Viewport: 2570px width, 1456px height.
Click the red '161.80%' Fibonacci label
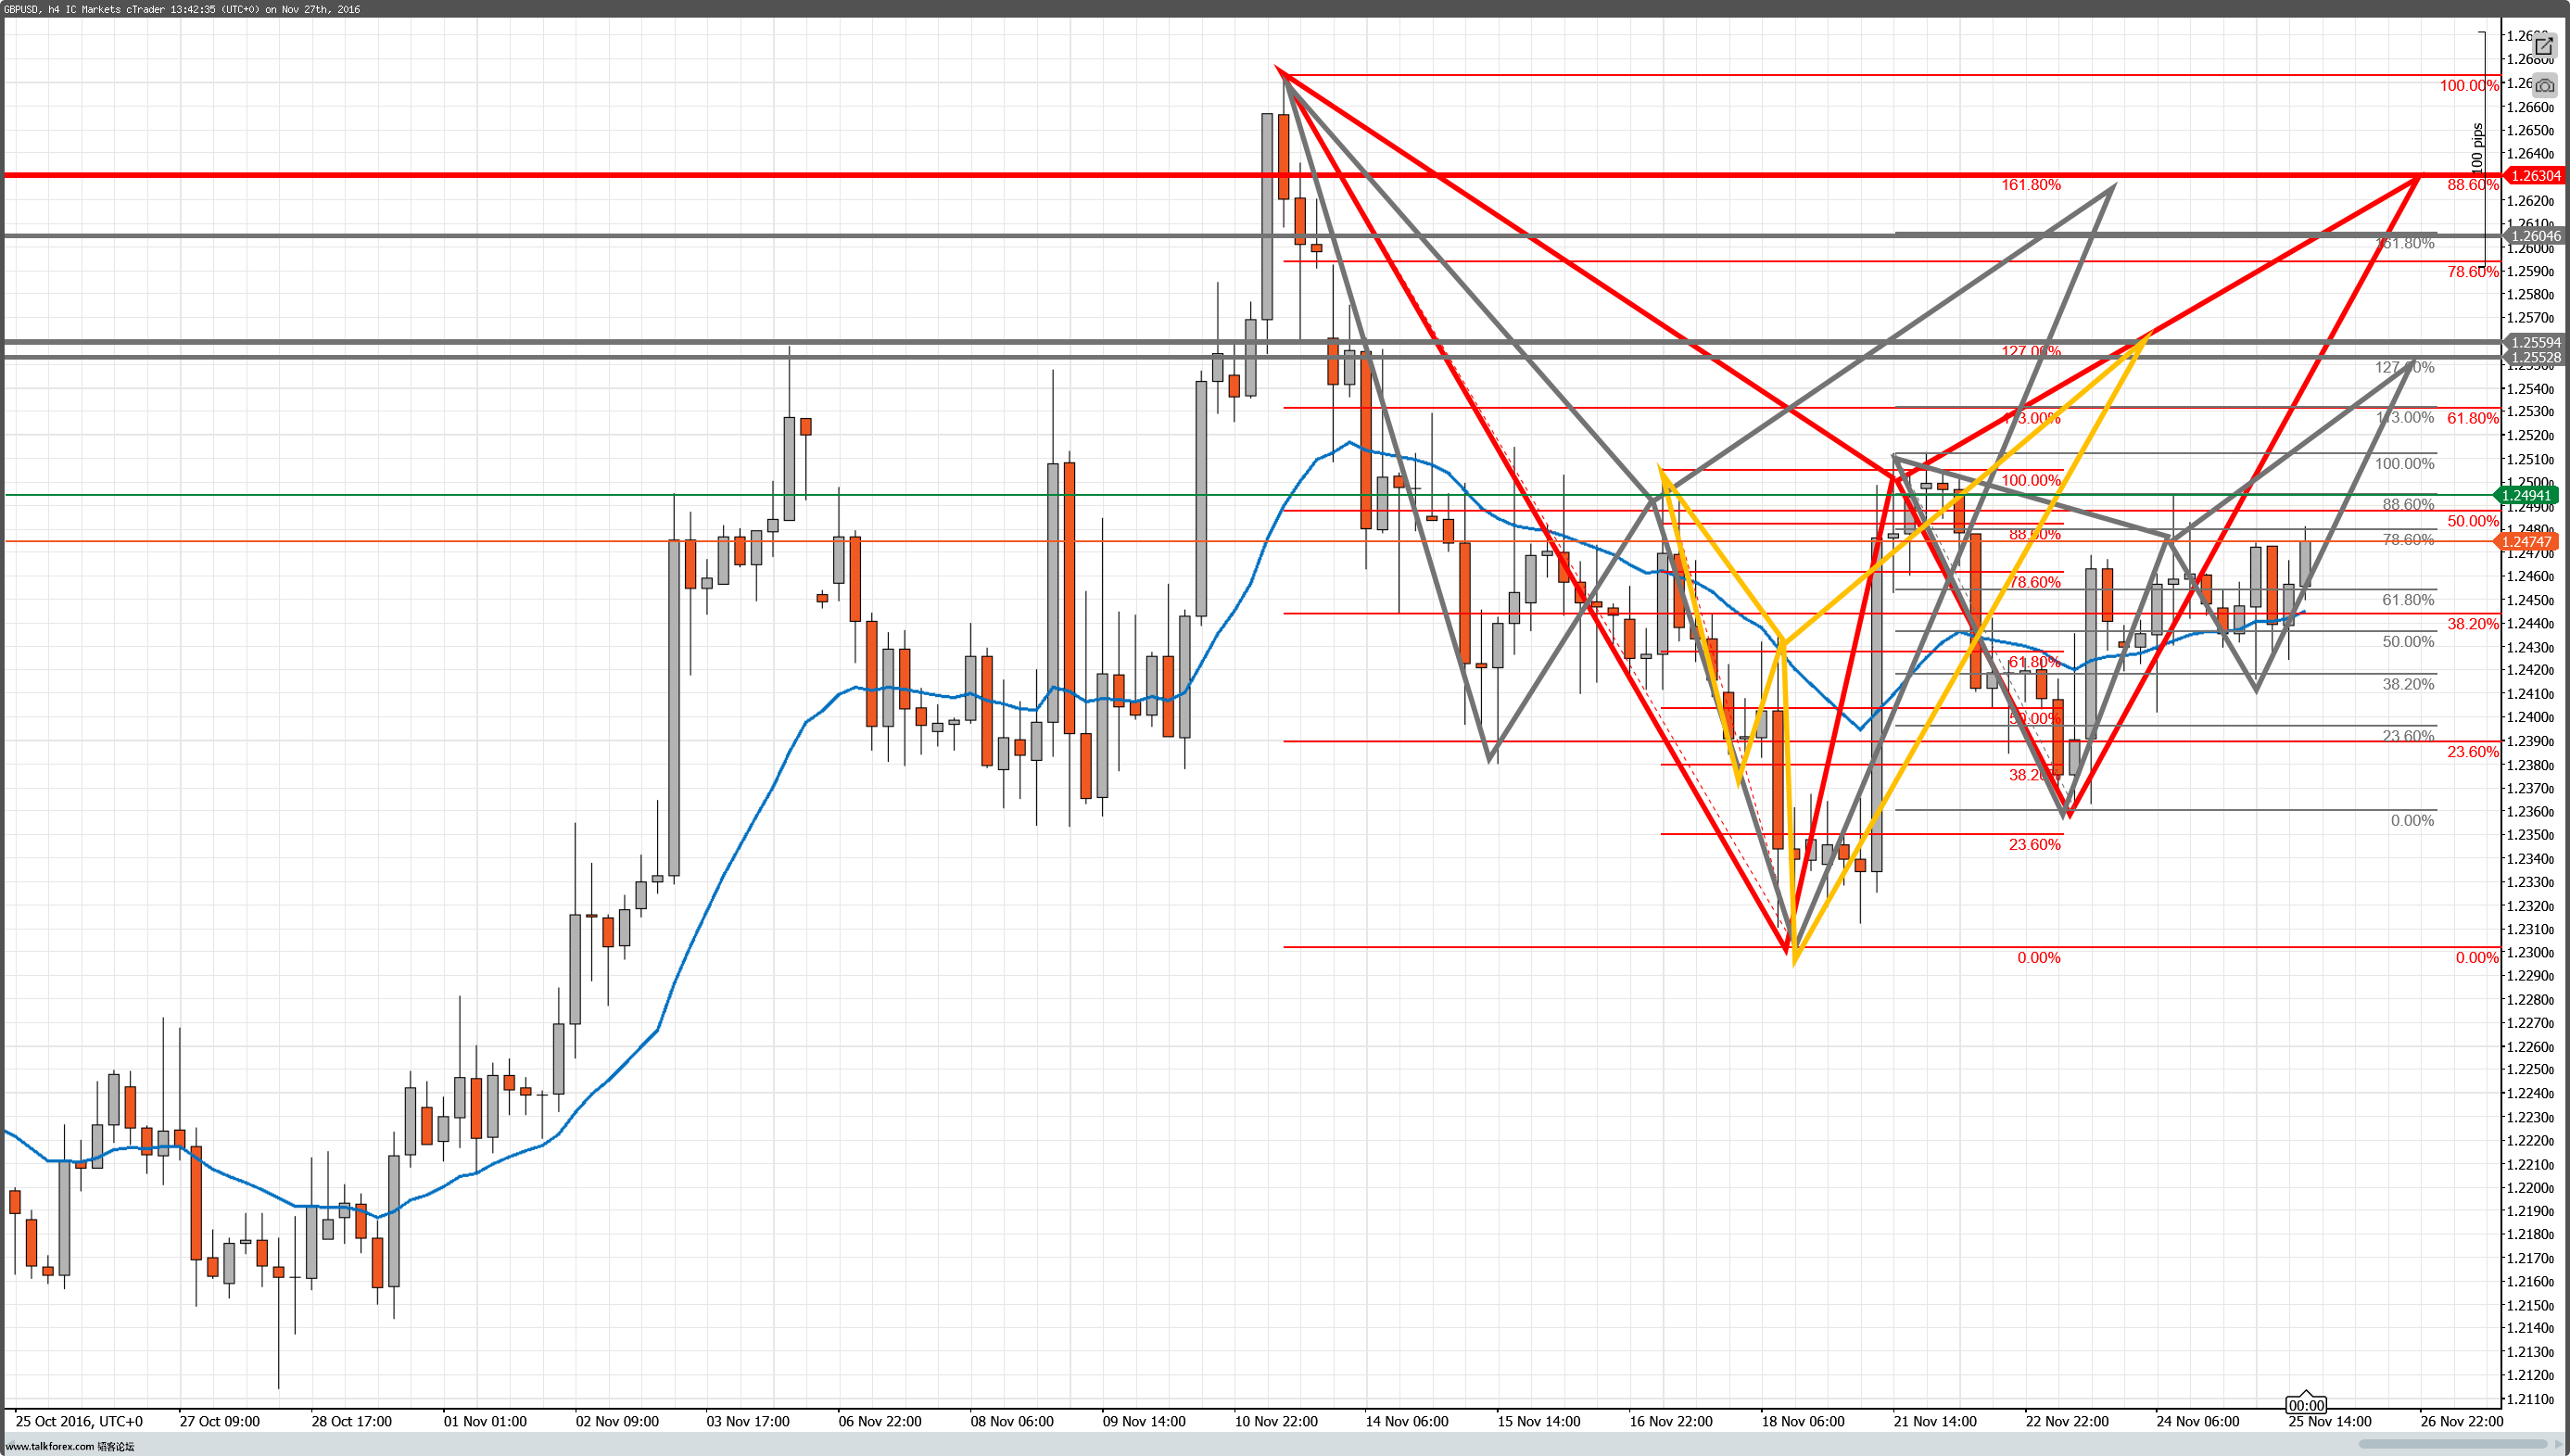coord(2031,185)
